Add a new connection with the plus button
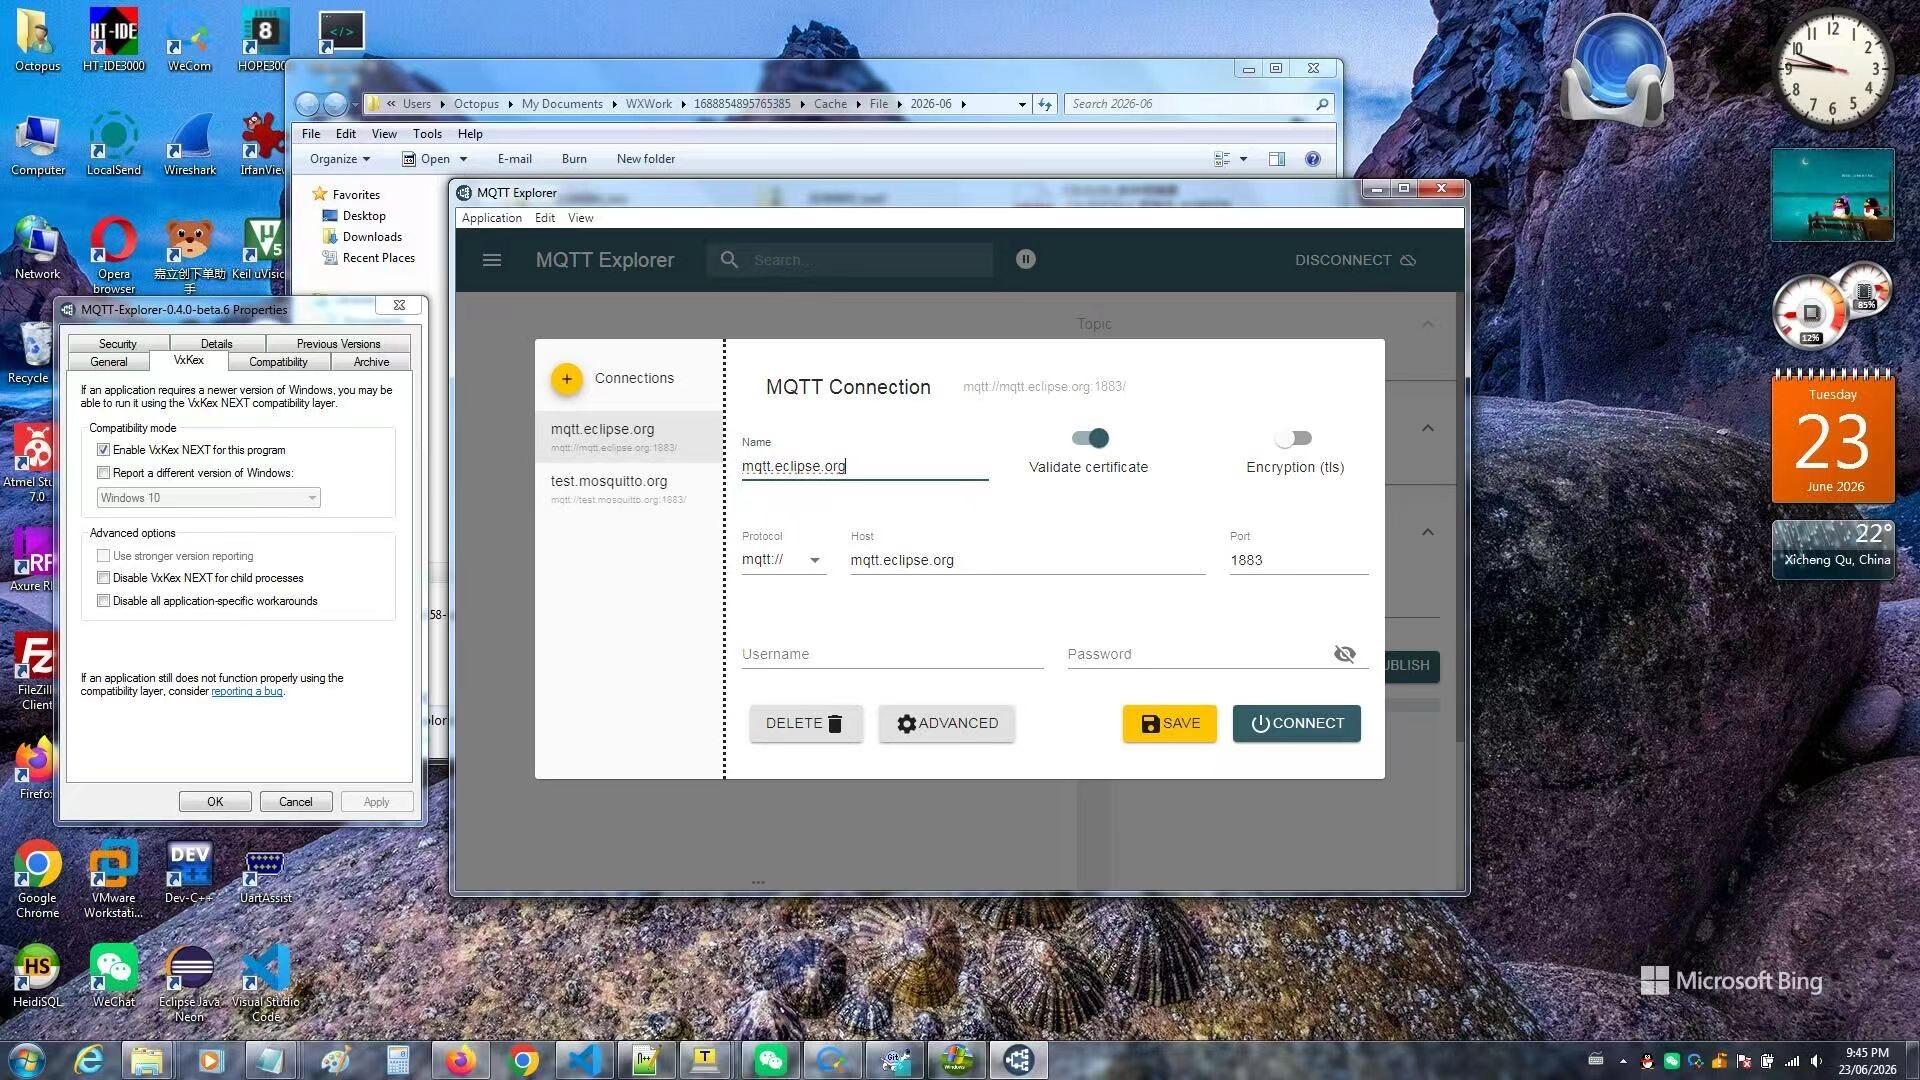This screenshot has width=1920, height=1080. click(566, 378)
